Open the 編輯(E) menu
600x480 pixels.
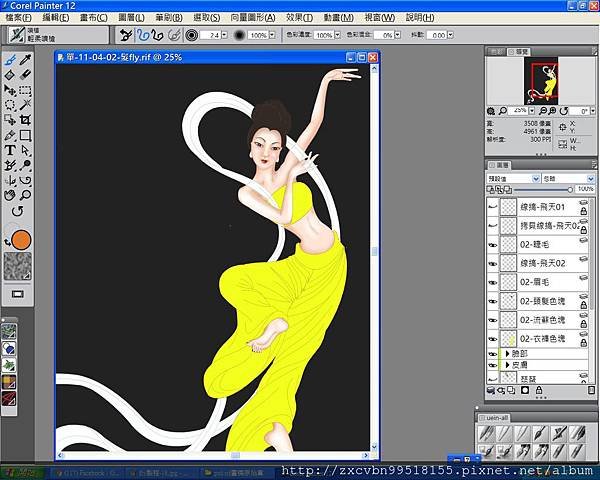pyautogui.click(x=56, y=18)
